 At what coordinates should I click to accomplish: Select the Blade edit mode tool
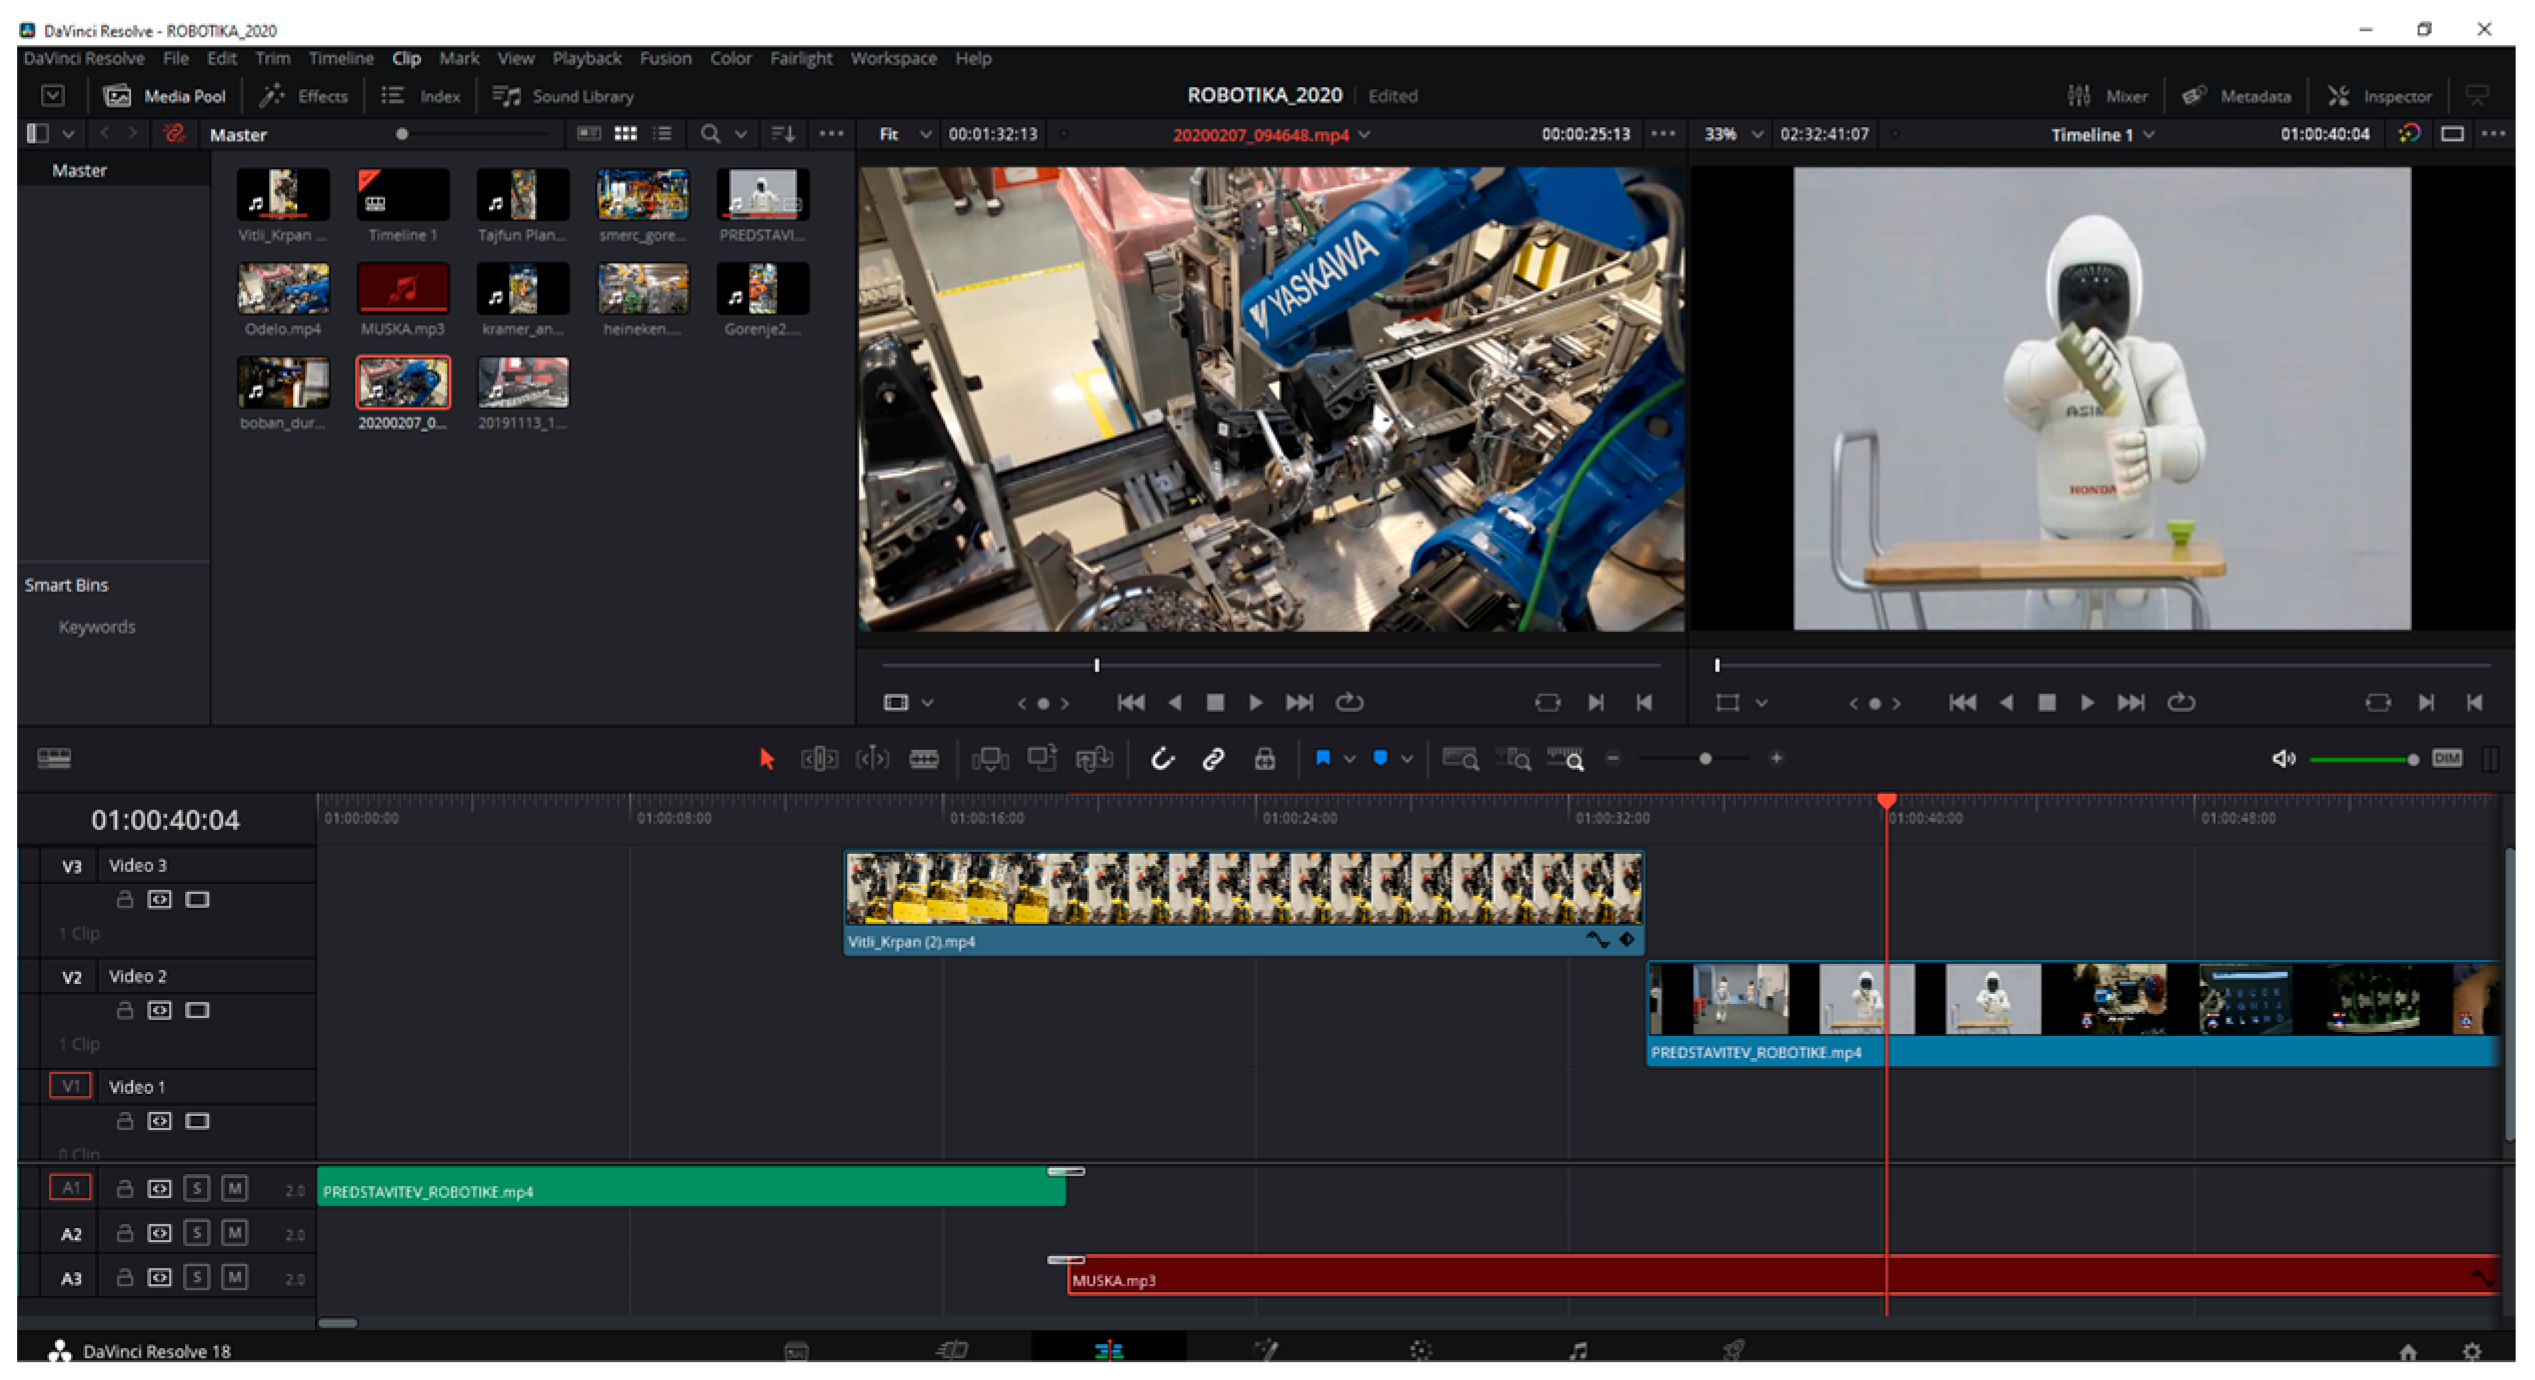[923, 759]
